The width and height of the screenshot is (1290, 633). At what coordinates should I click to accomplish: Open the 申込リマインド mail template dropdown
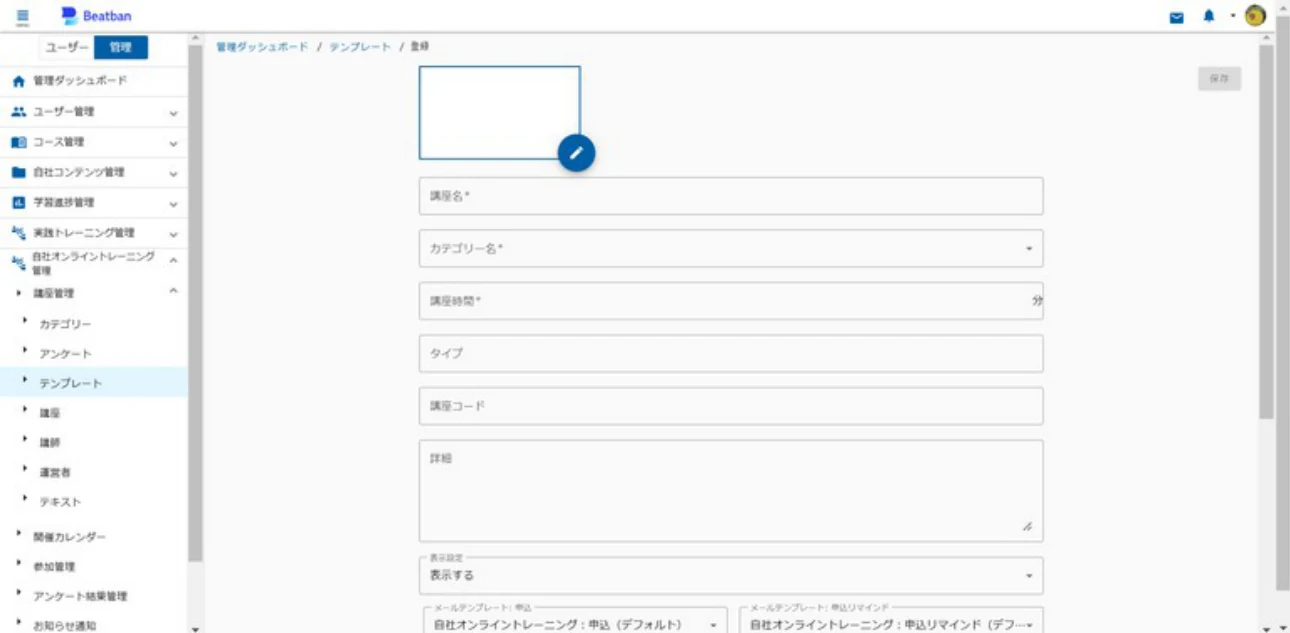891,620
